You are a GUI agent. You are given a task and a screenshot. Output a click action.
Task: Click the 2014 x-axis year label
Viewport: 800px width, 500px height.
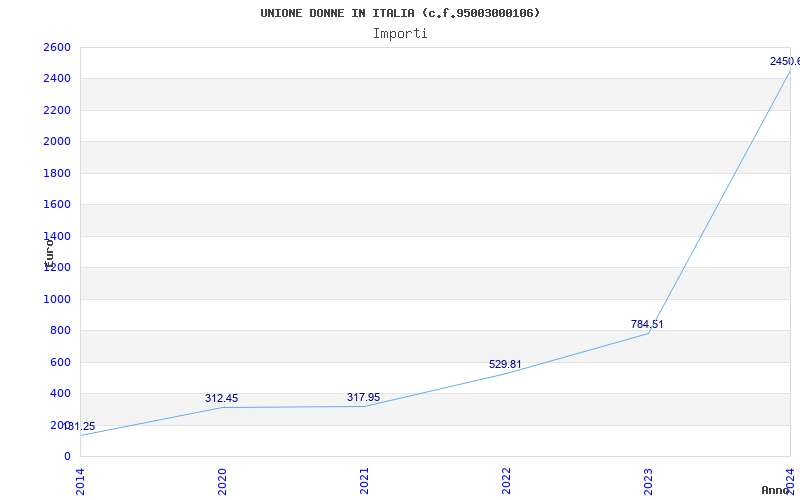(x=80, y=482)
